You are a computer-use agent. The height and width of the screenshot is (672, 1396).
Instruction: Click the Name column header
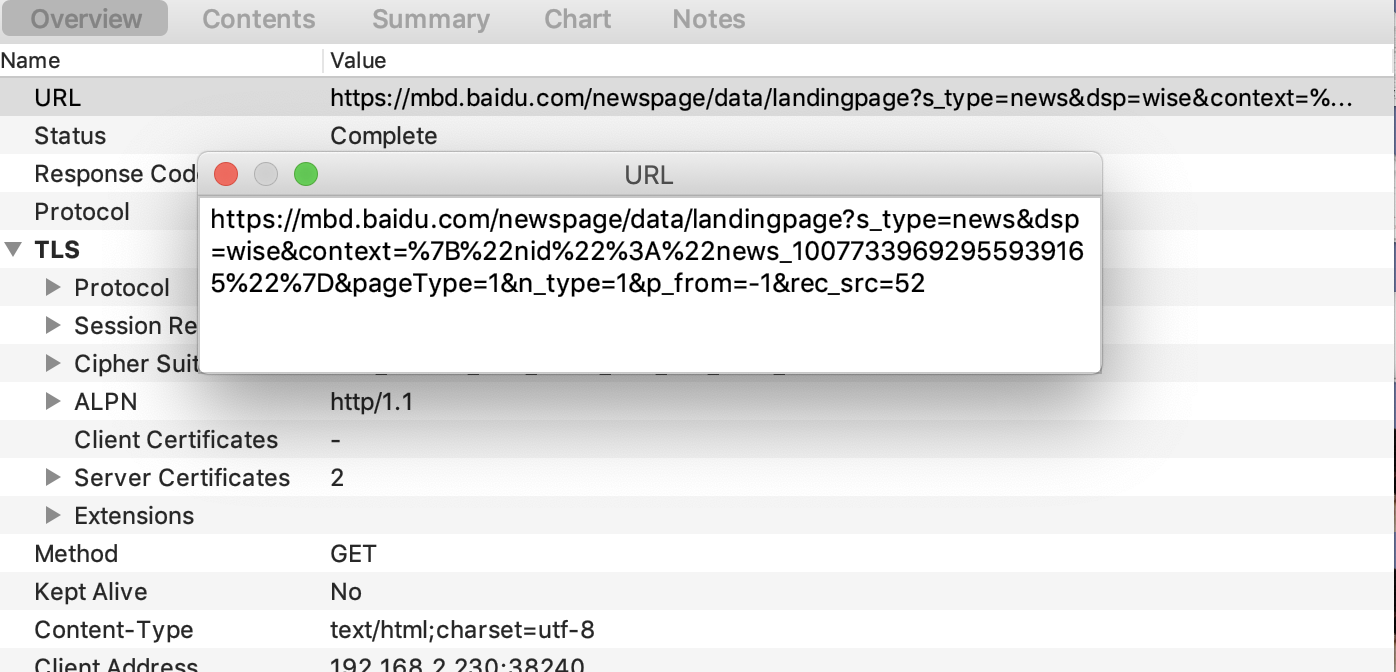point(31,60)
